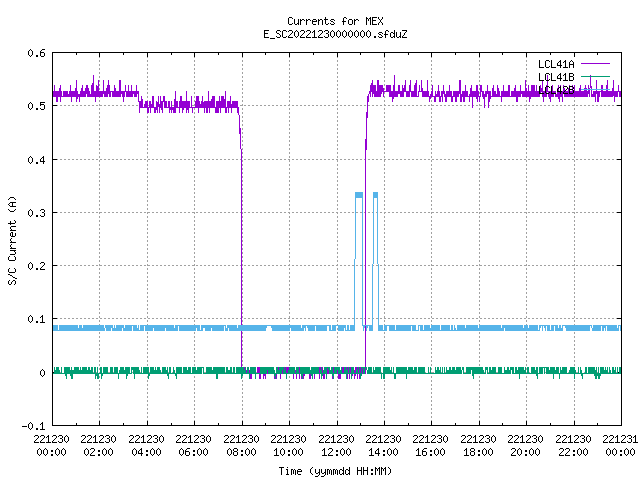Screen dimensions: 640x480
Task: Click the 221230 00:00 x-axis tick label
Action: click(x=51, y=446)
